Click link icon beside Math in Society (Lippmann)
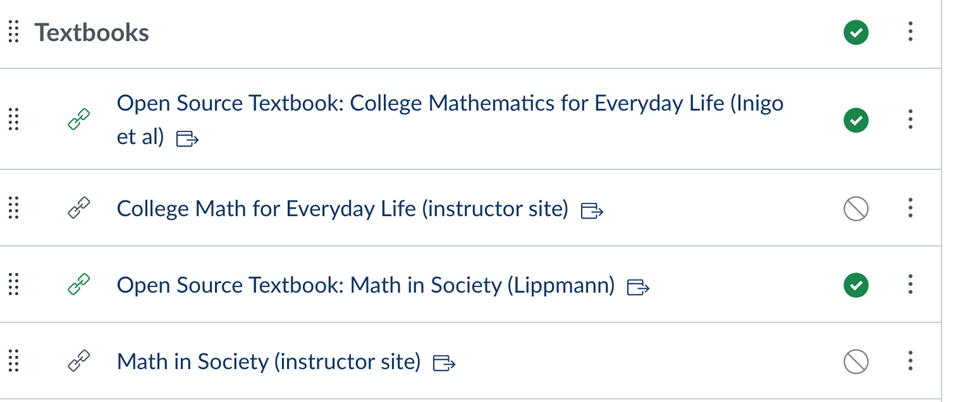This screenshot has height=402, width=975. (79, 285)
